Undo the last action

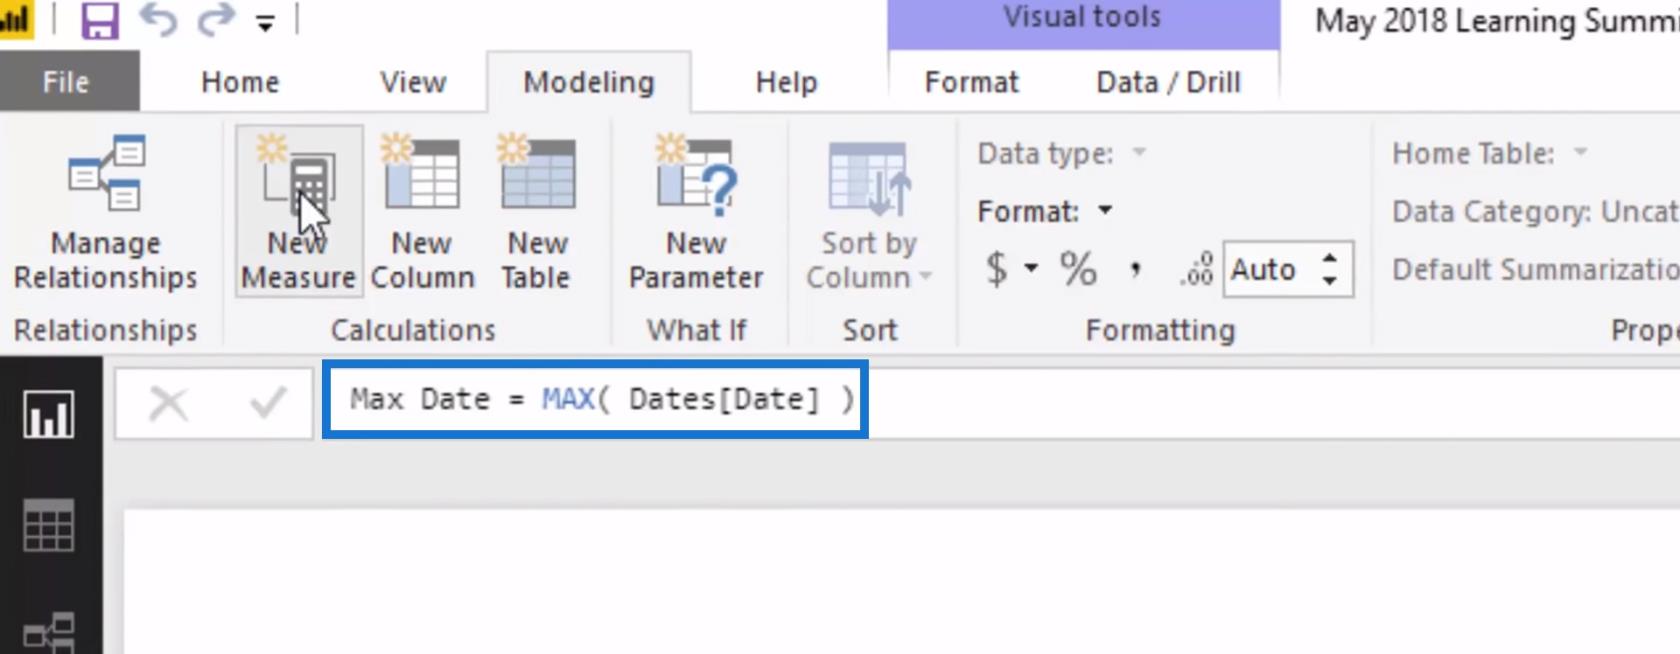(x=158, y=20)
